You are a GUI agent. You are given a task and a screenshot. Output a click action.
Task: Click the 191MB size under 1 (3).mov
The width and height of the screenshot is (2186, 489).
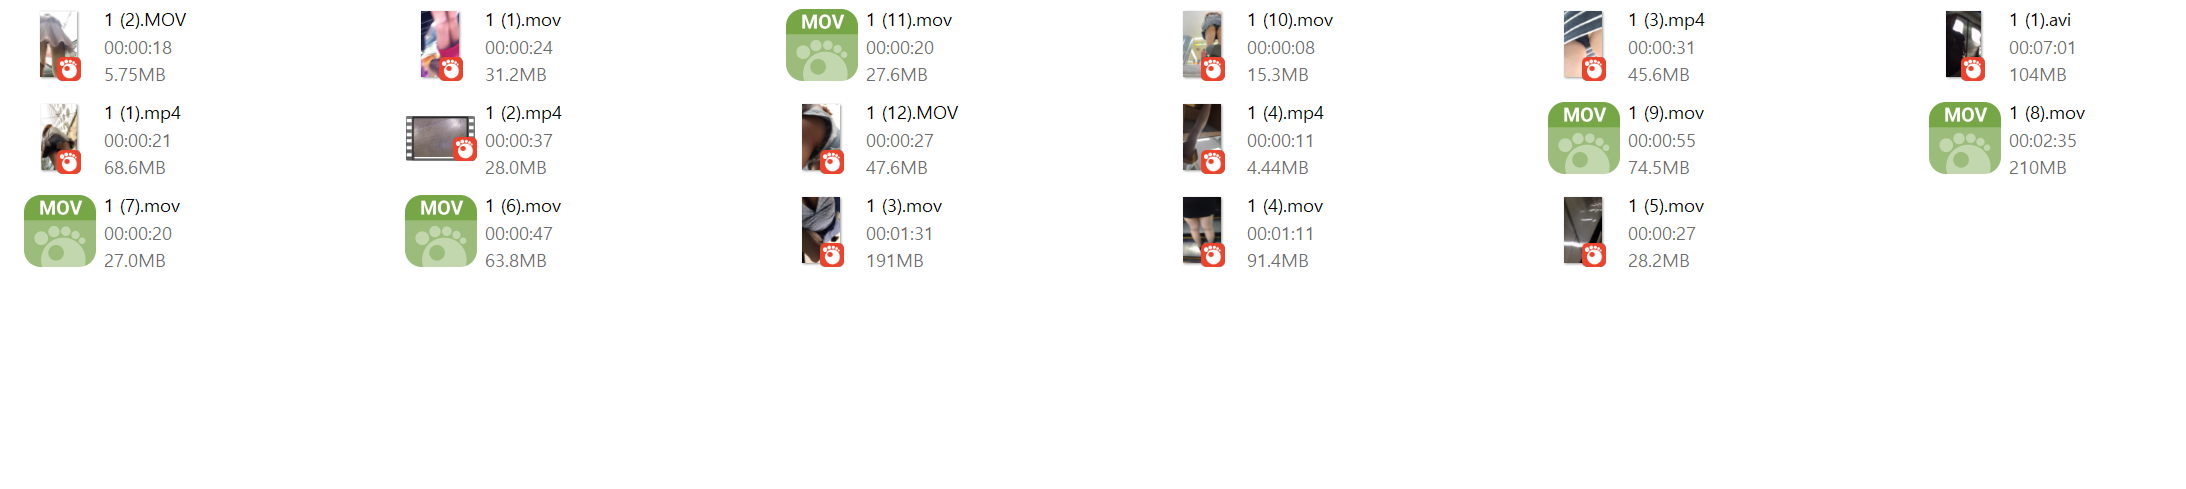[894, 261]
